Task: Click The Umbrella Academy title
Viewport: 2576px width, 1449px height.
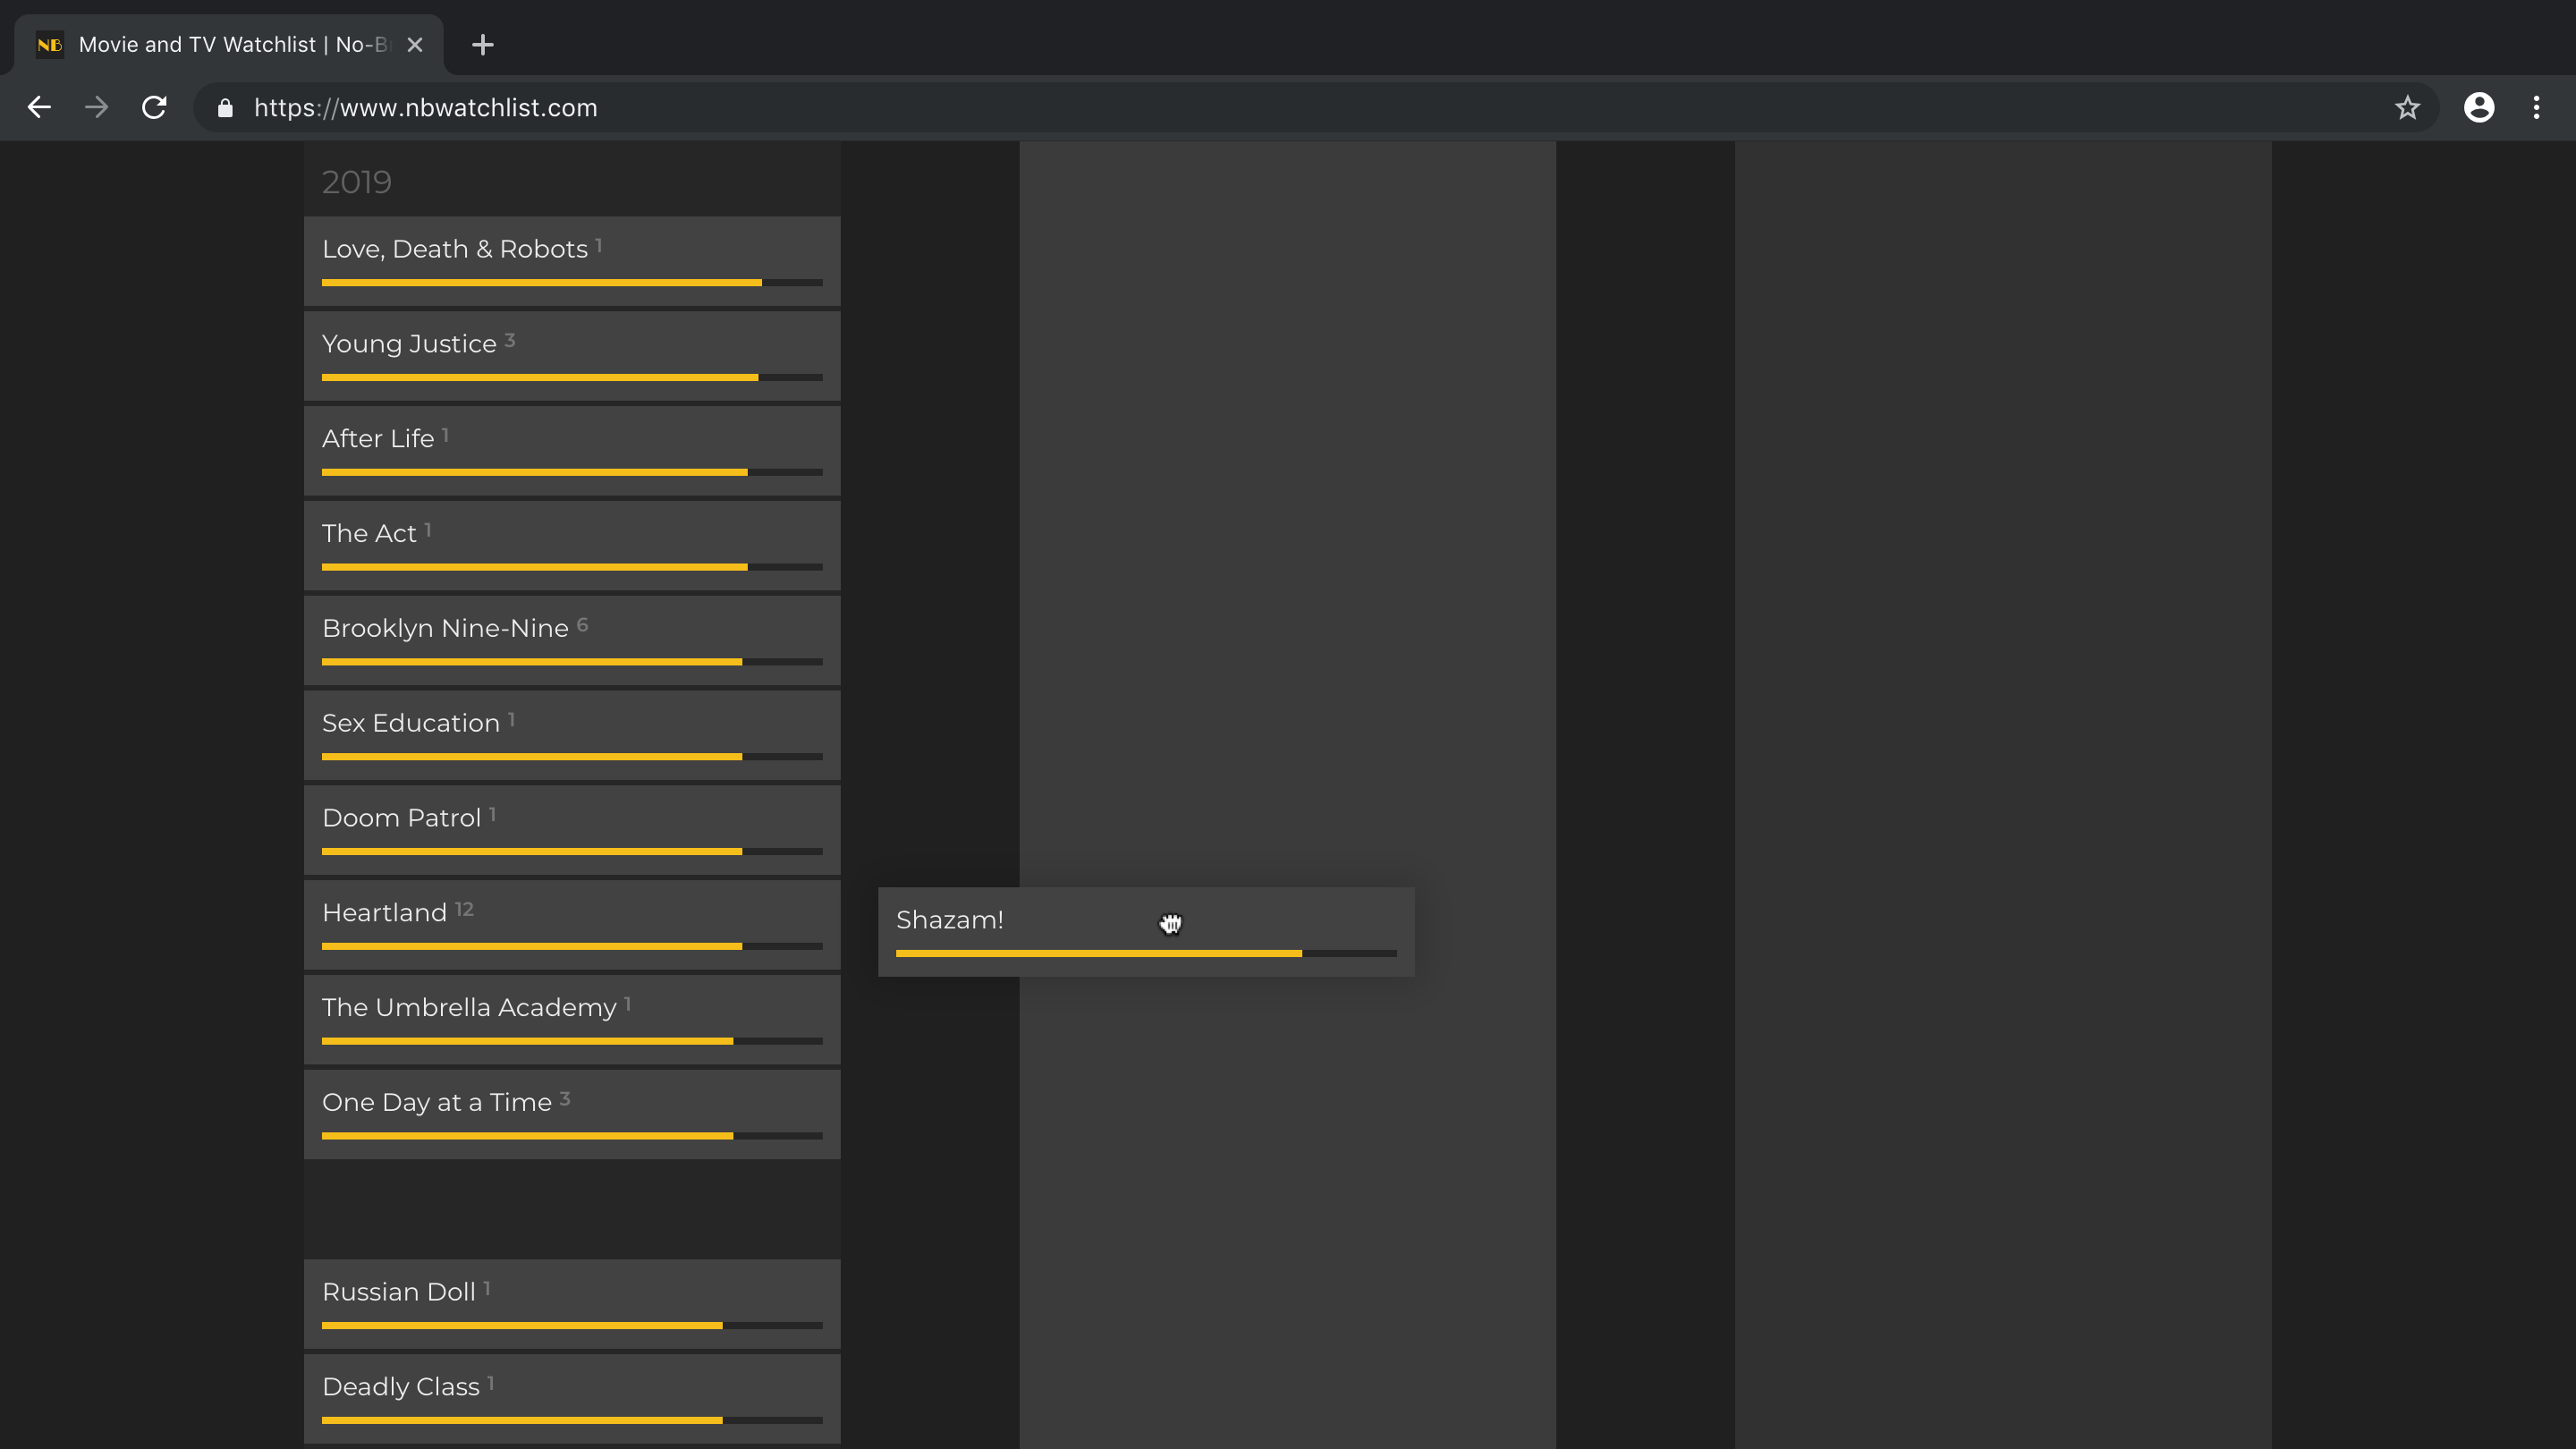Action: click(469, 1007)
